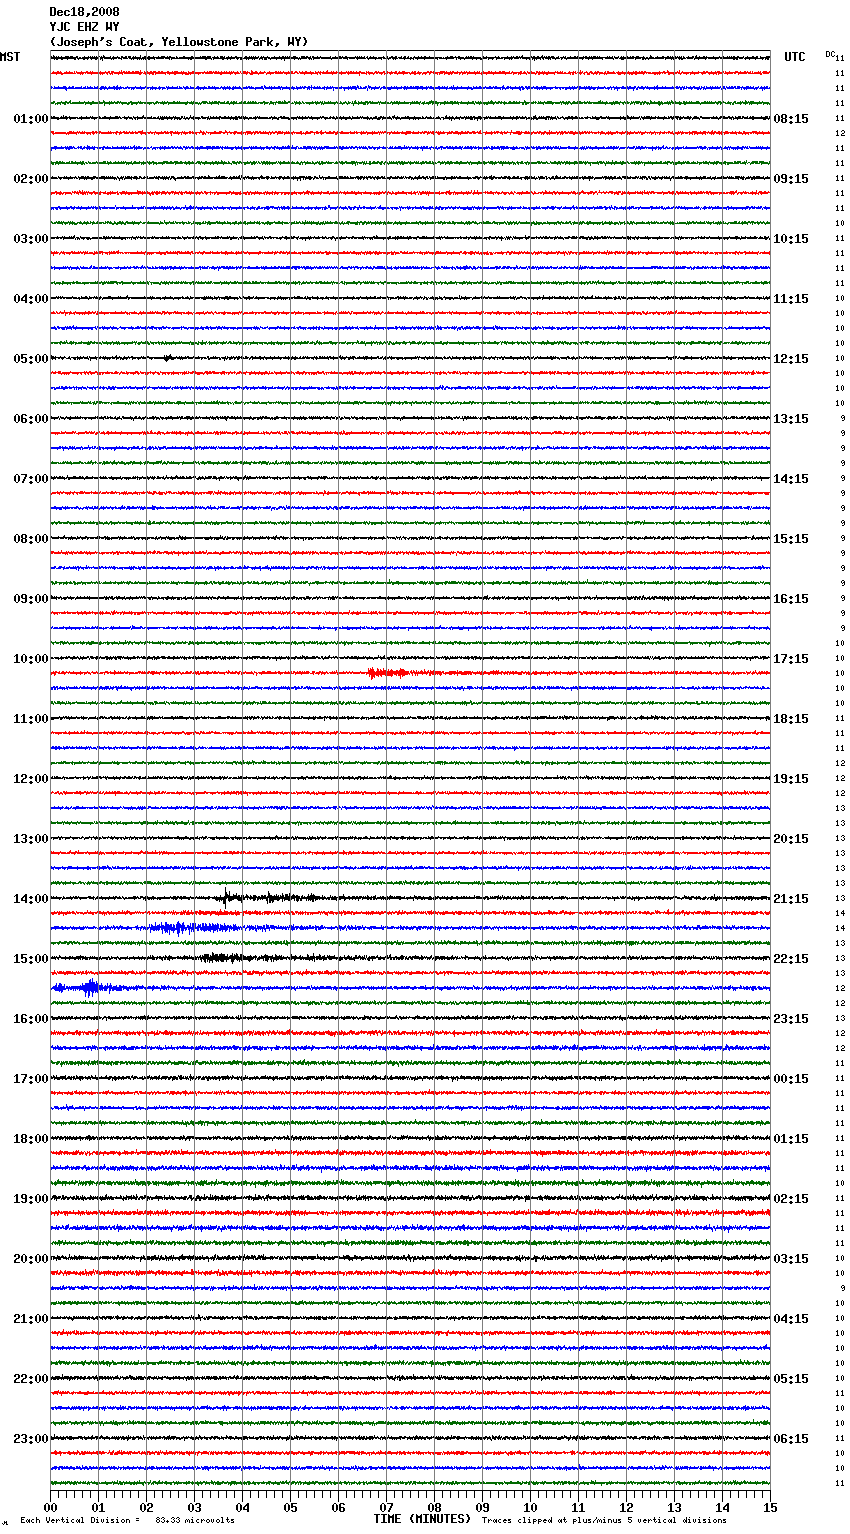Viewport: 850px width, 1534px height.
Task: Select the 06:00 MST time label
Action: [31, 419]
